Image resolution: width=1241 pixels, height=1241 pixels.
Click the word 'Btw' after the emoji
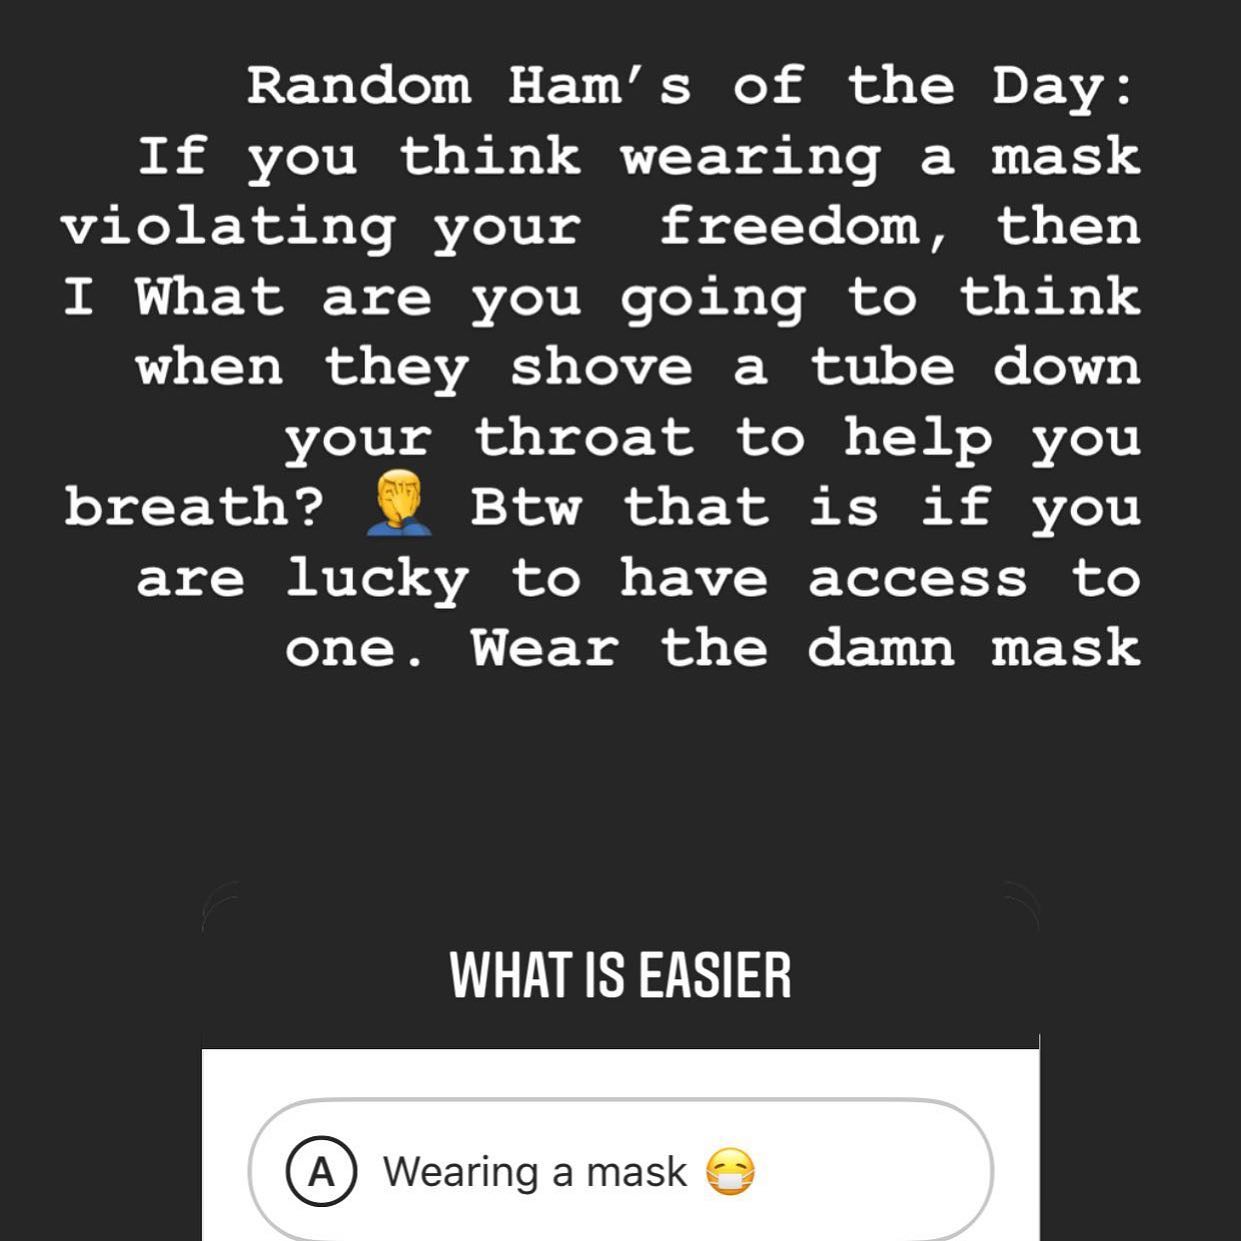pos(525,507)
